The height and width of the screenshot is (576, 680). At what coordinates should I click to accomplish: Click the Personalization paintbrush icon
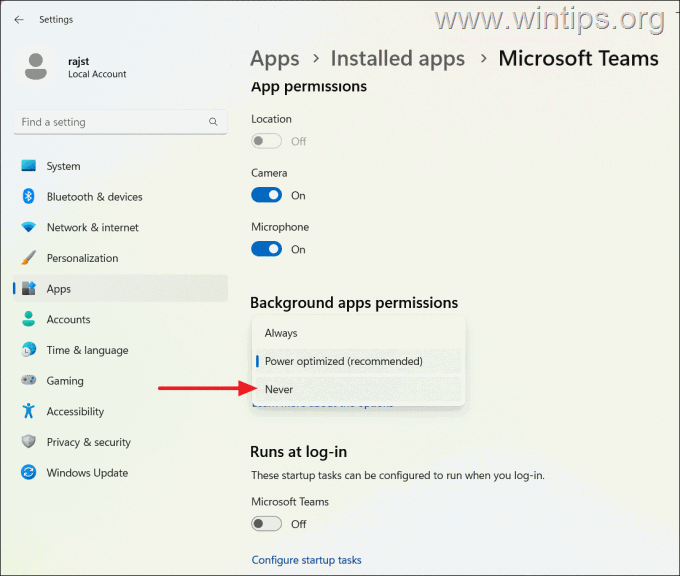(x=29, y=258)
